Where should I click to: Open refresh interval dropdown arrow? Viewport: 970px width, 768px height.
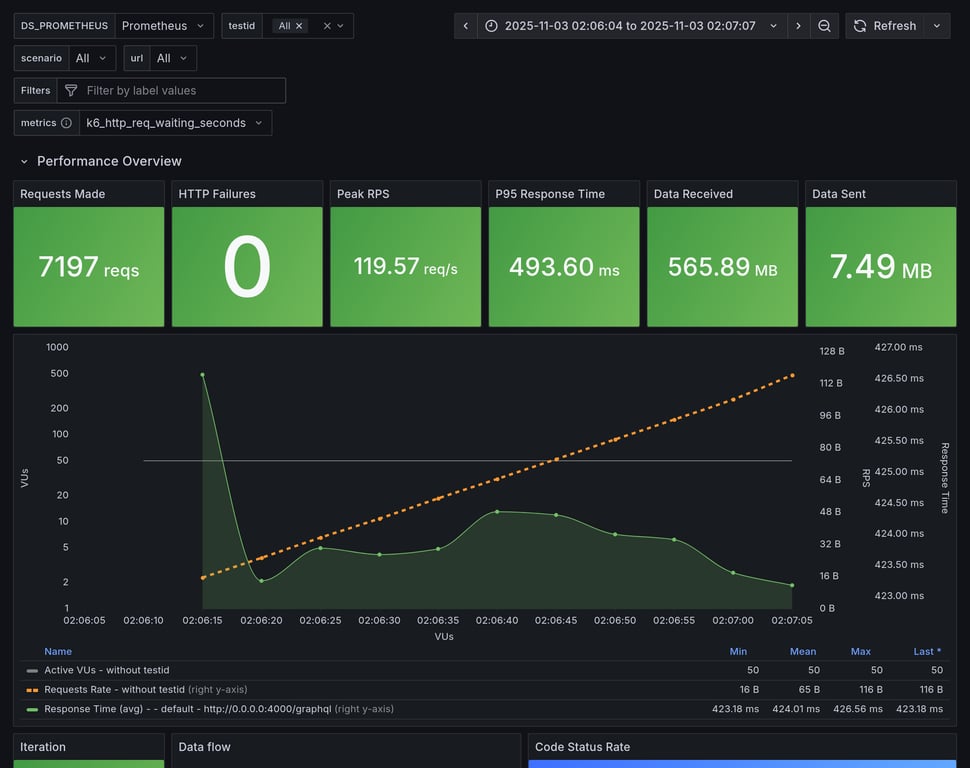coord(937,26)
